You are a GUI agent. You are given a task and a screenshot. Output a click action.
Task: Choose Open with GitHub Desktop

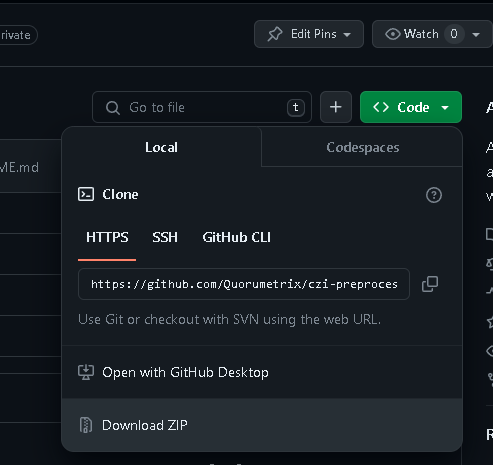point(262,372)
